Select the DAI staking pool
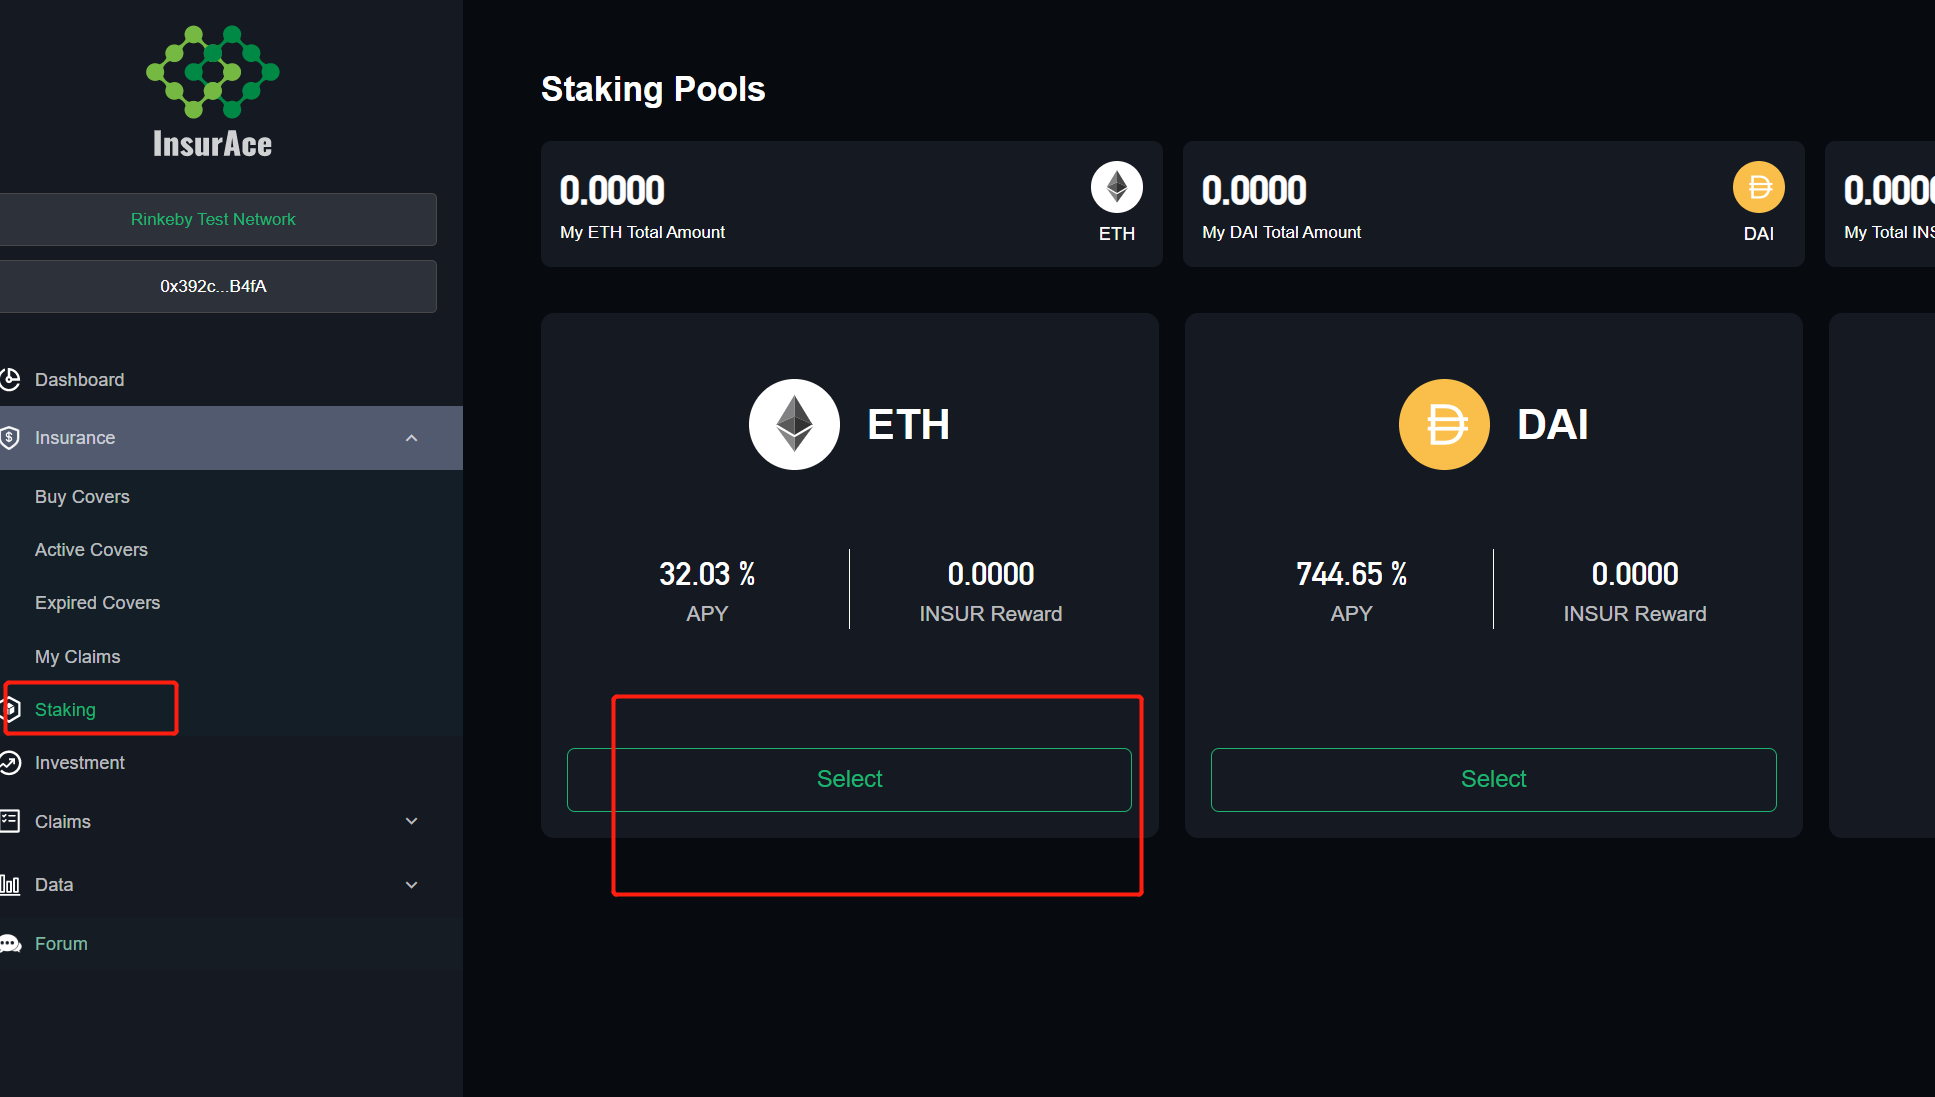 coord(1493,779)
